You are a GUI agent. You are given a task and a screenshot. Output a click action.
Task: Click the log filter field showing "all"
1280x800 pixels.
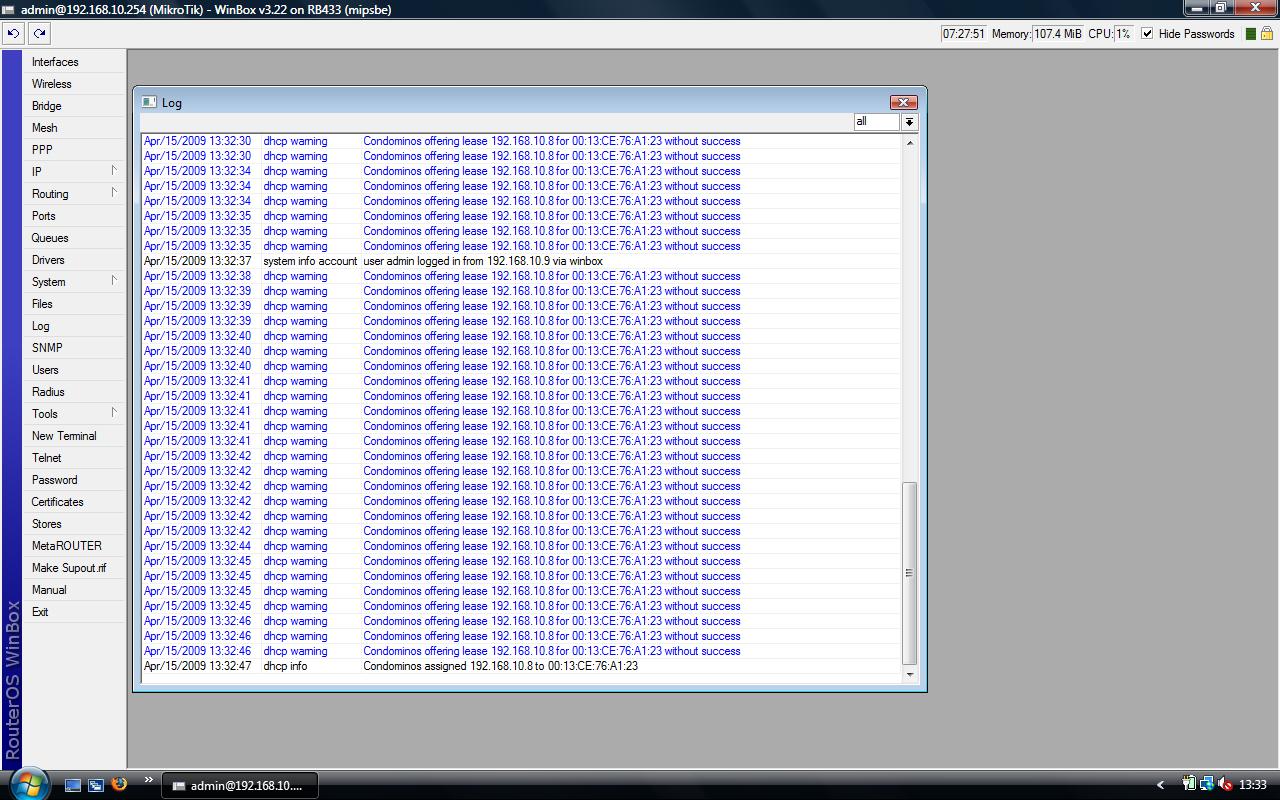877,122
